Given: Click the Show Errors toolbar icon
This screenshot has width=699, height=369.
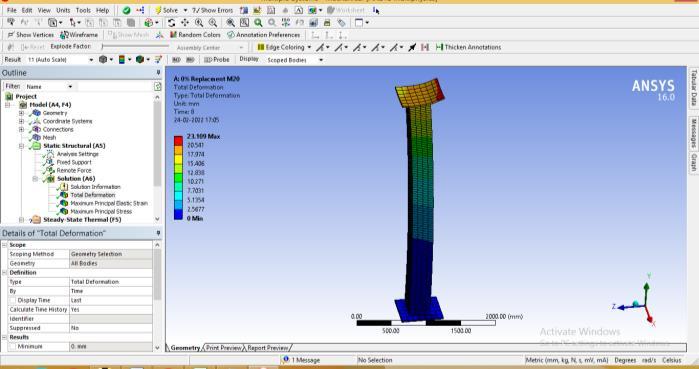Looking at the screenshot, I should (195, 10).
